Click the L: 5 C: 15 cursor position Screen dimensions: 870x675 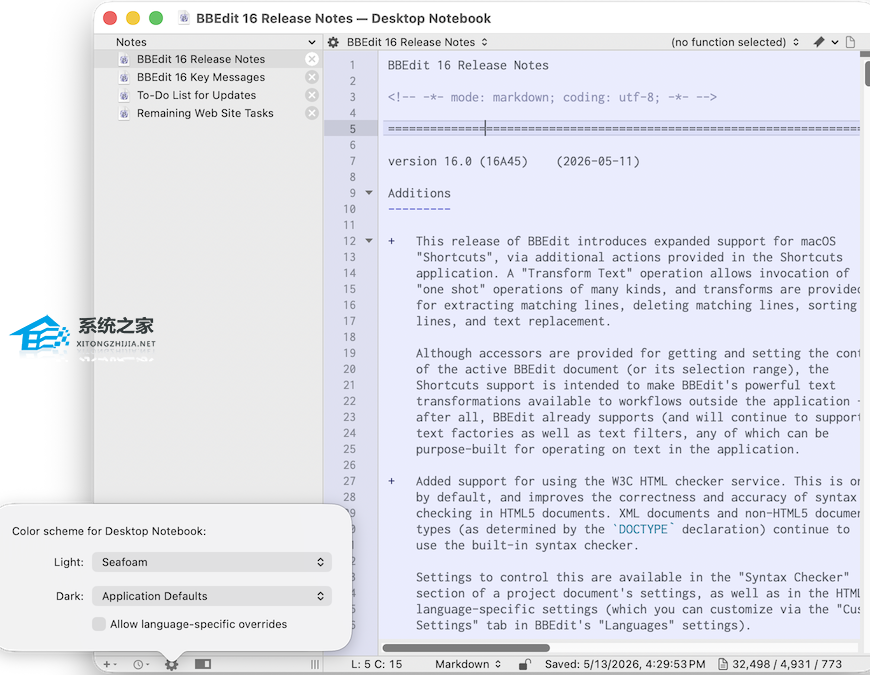coord(376,664)
